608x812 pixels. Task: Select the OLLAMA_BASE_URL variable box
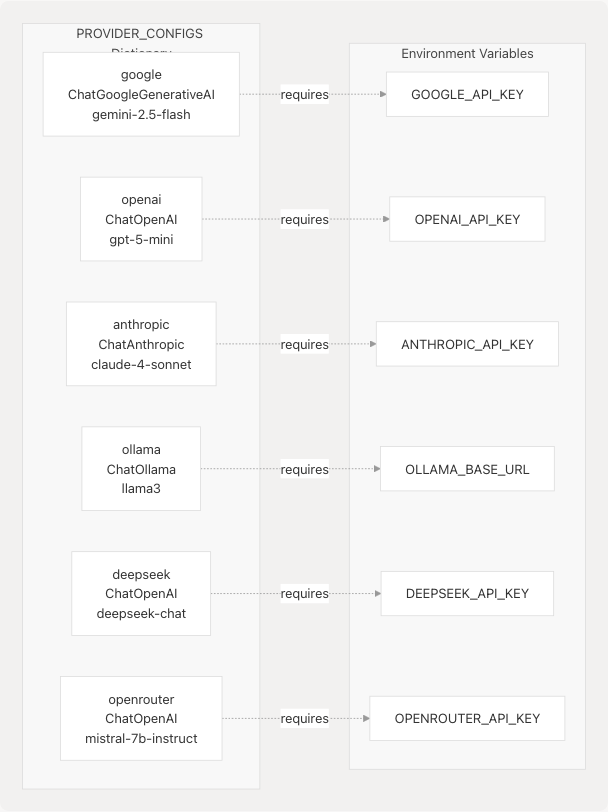[x=467, y=469]
